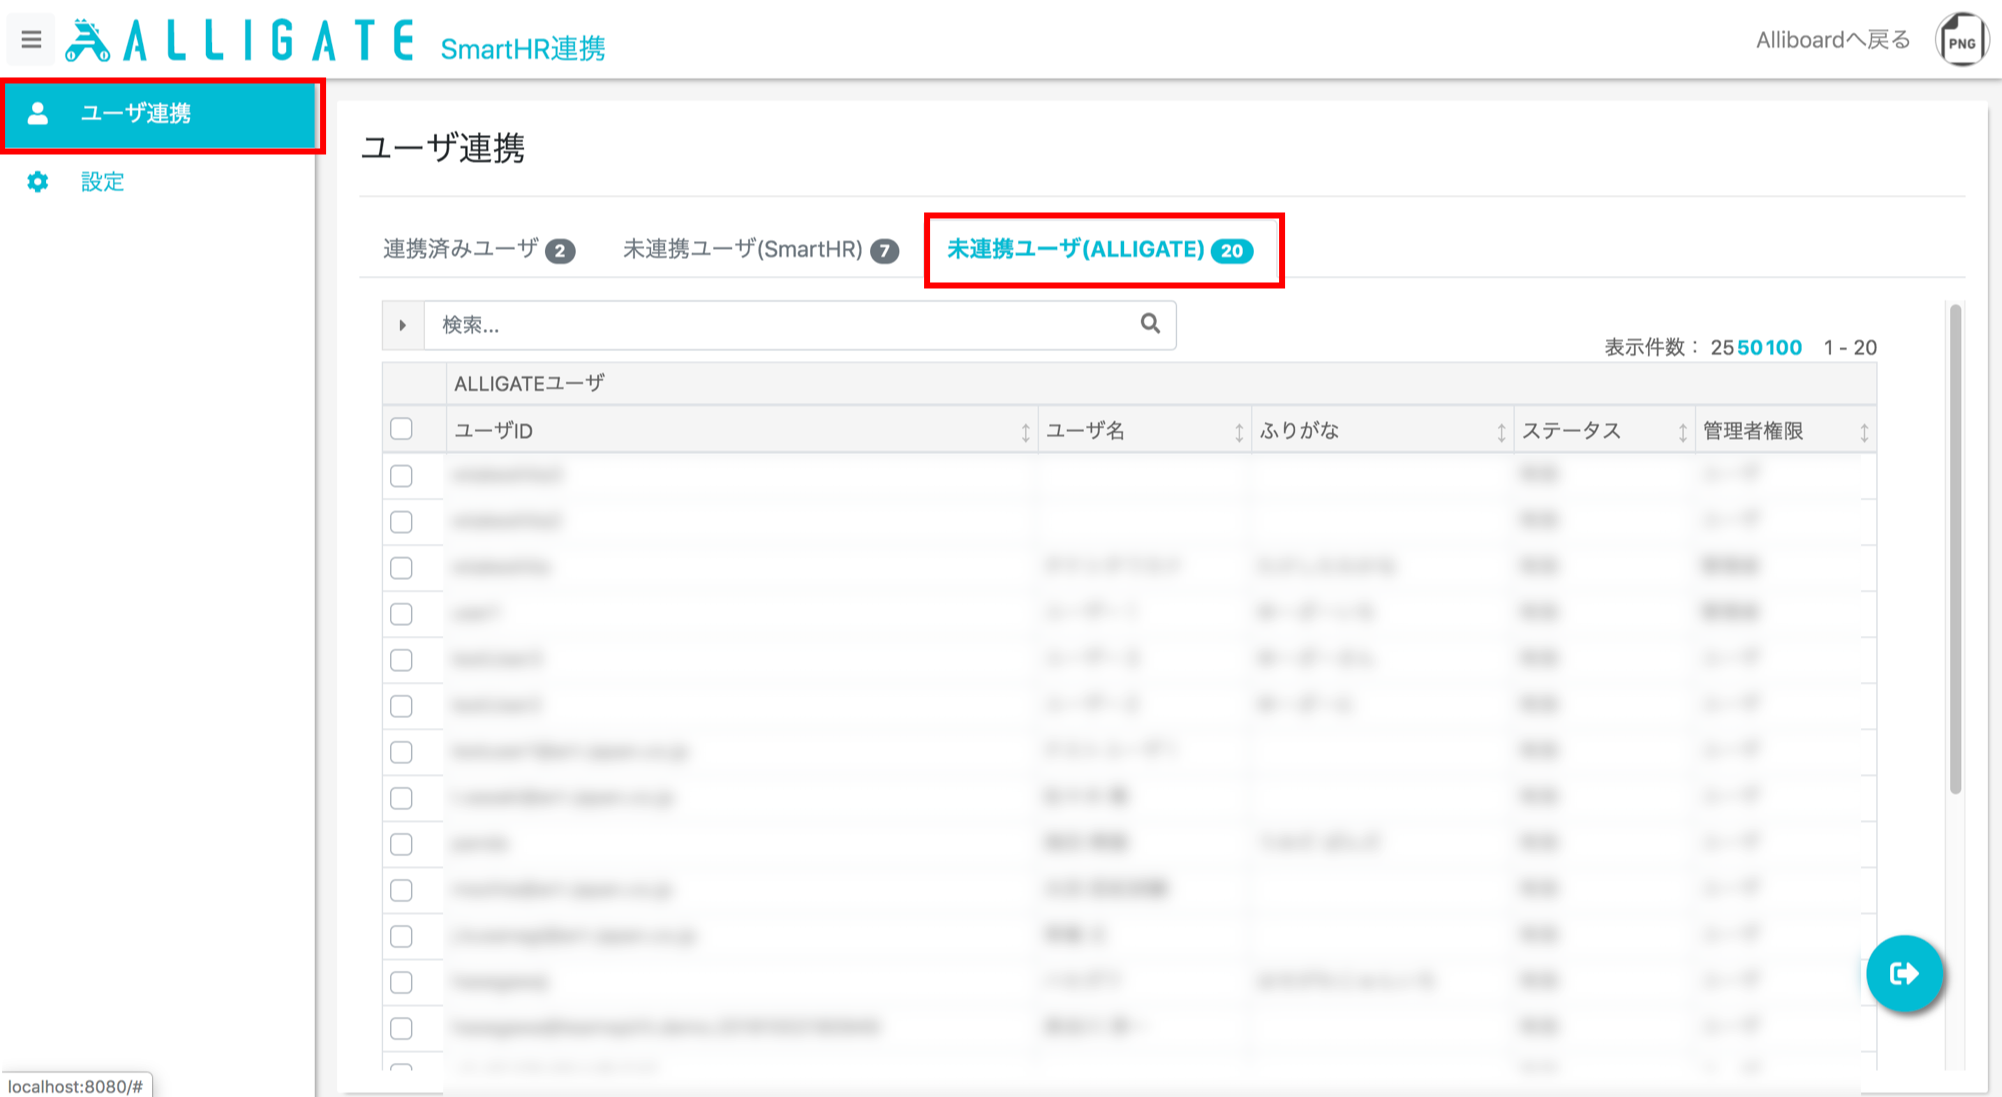Open the 連携済みユーザ tab
Screen dimensions: 2002x1097
tap(478, 249)
